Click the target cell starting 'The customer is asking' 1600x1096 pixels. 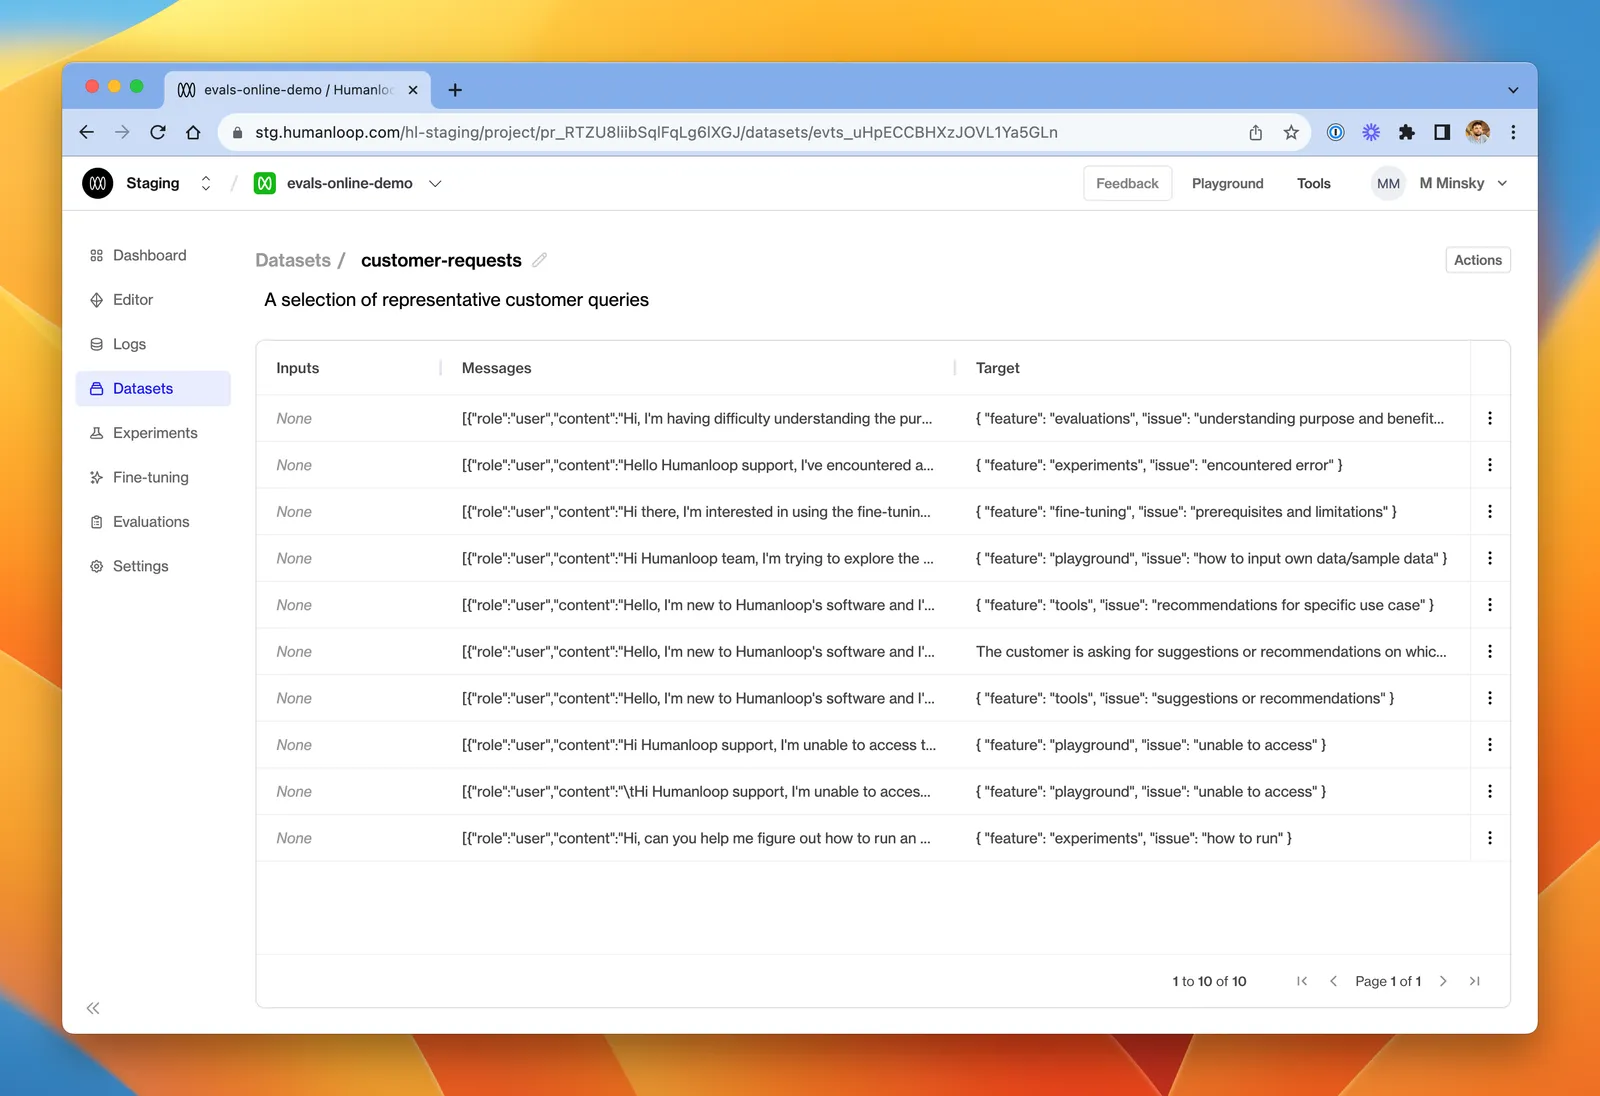coord(1211,651)
